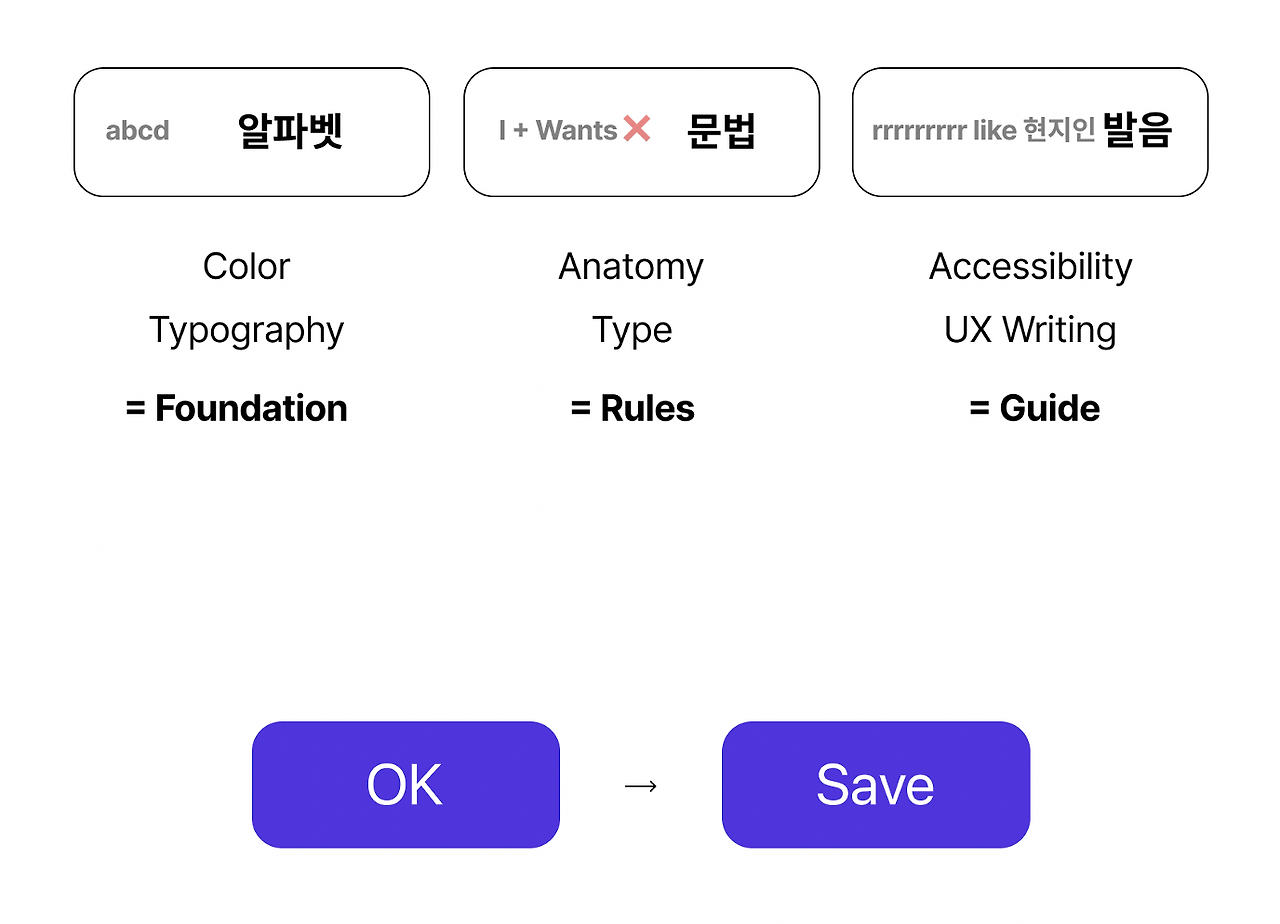Click the Anatomy label
The width and height of the screenshot is (1280, 924).
[631, 266]
